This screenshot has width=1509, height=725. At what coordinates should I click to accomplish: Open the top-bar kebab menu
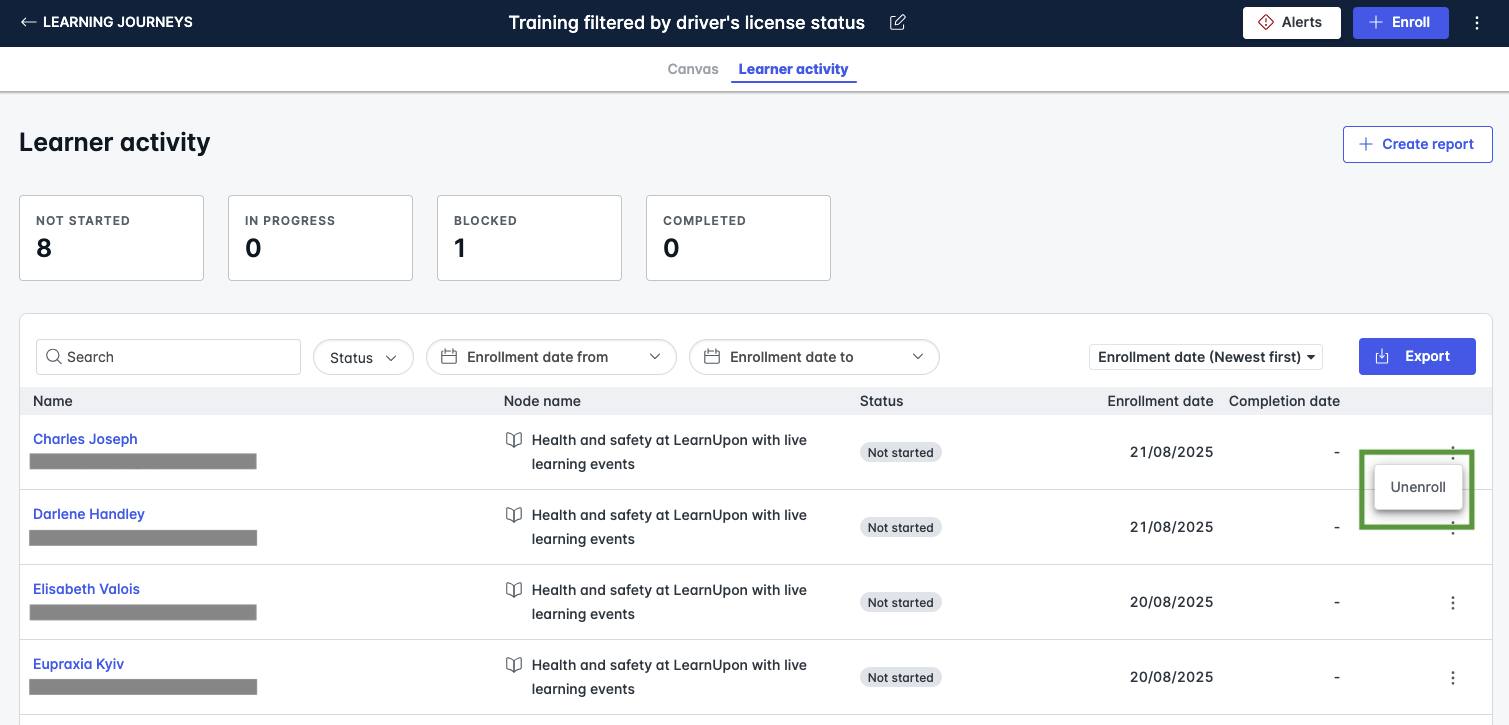pyautogui.click(x=1477, y=23)
